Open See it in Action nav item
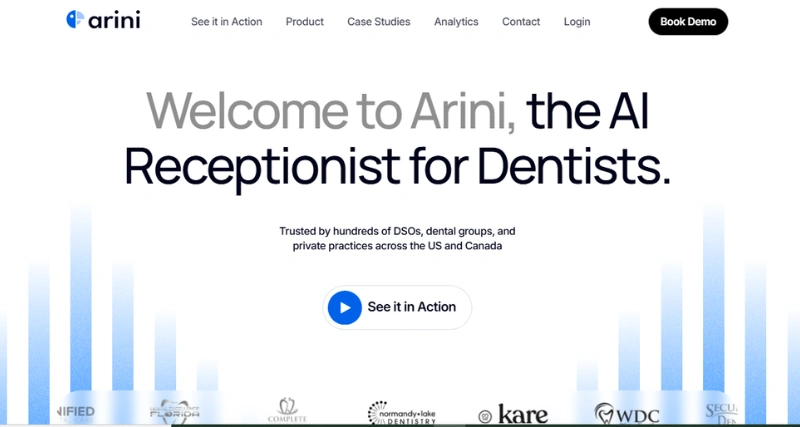 coord(227,22)
